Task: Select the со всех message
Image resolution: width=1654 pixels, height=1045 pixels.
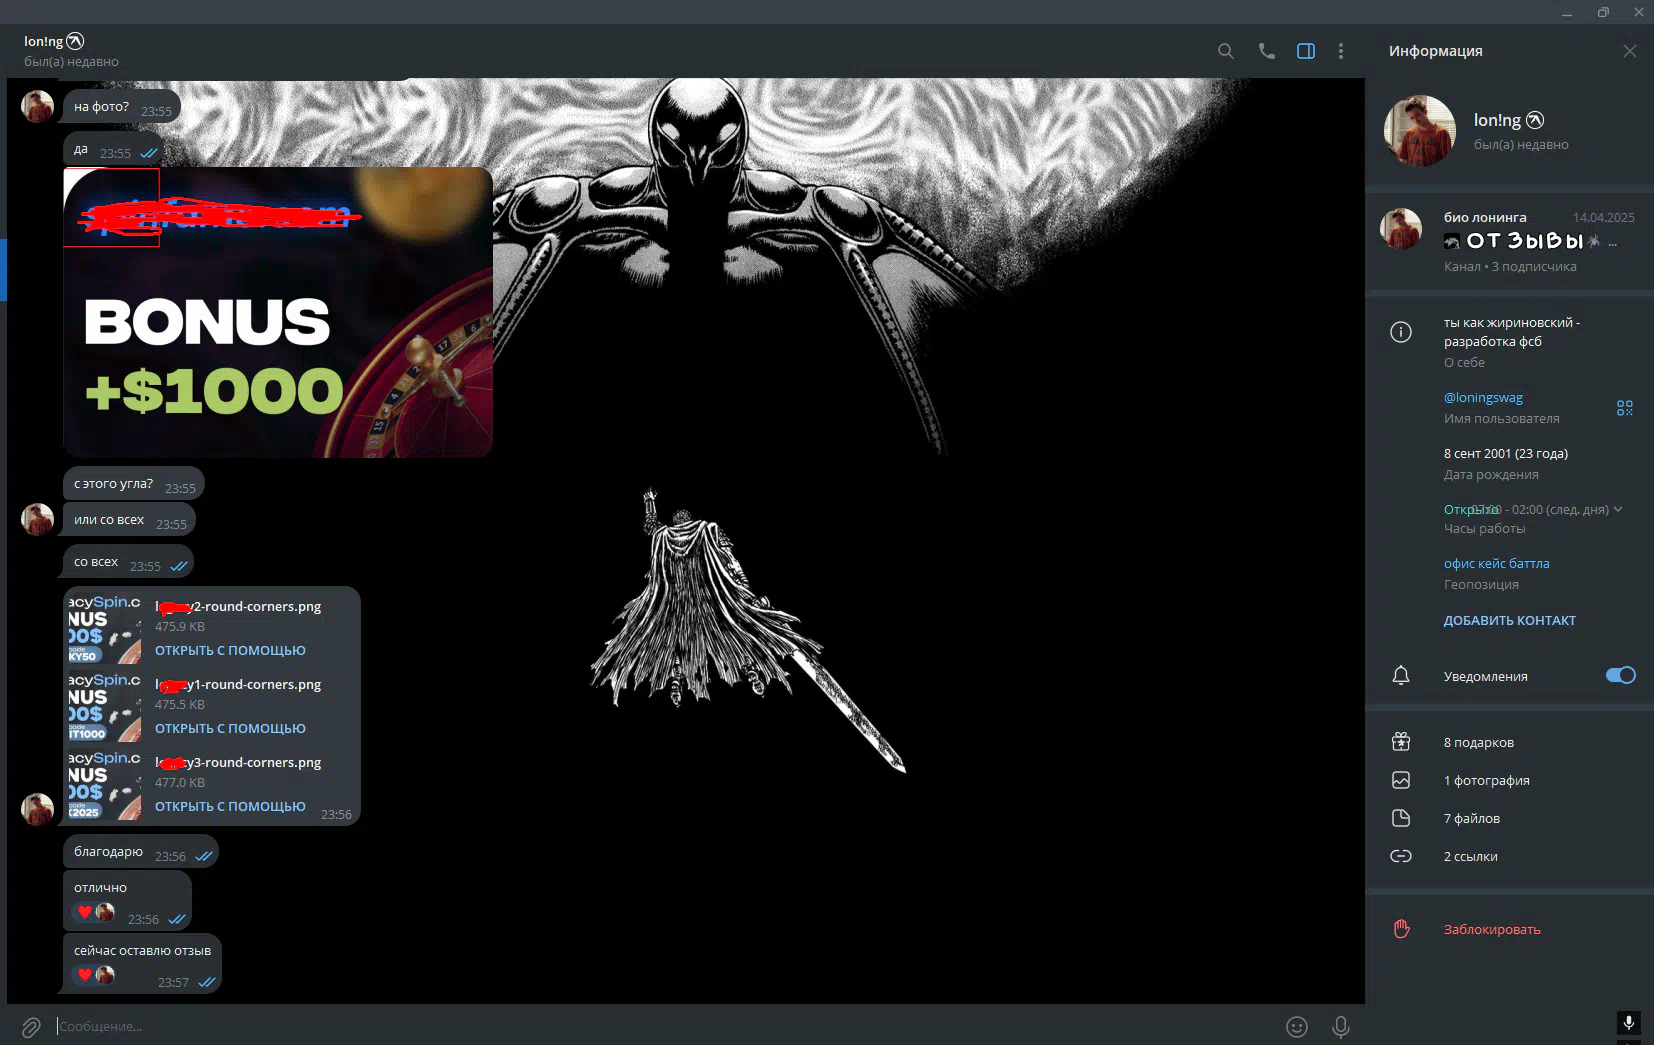Action: (128, 562)
